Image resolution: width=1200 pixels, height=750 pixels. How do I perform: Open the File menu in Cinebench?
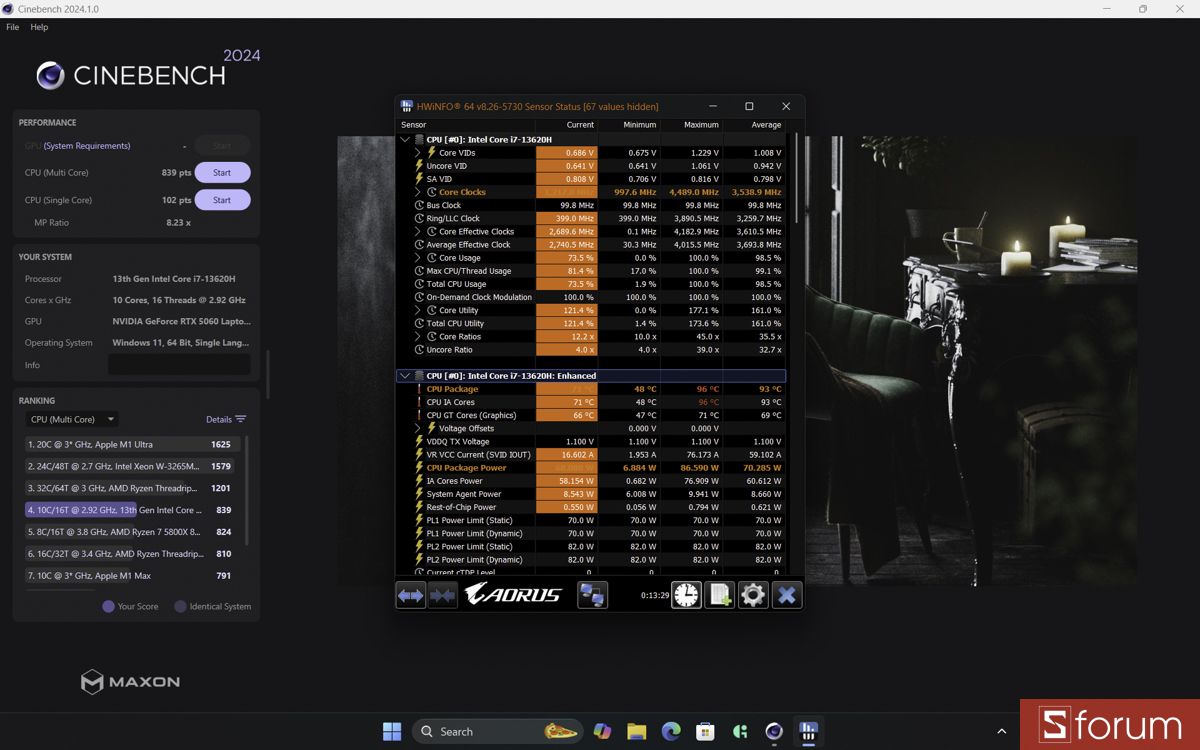(12, 27)
